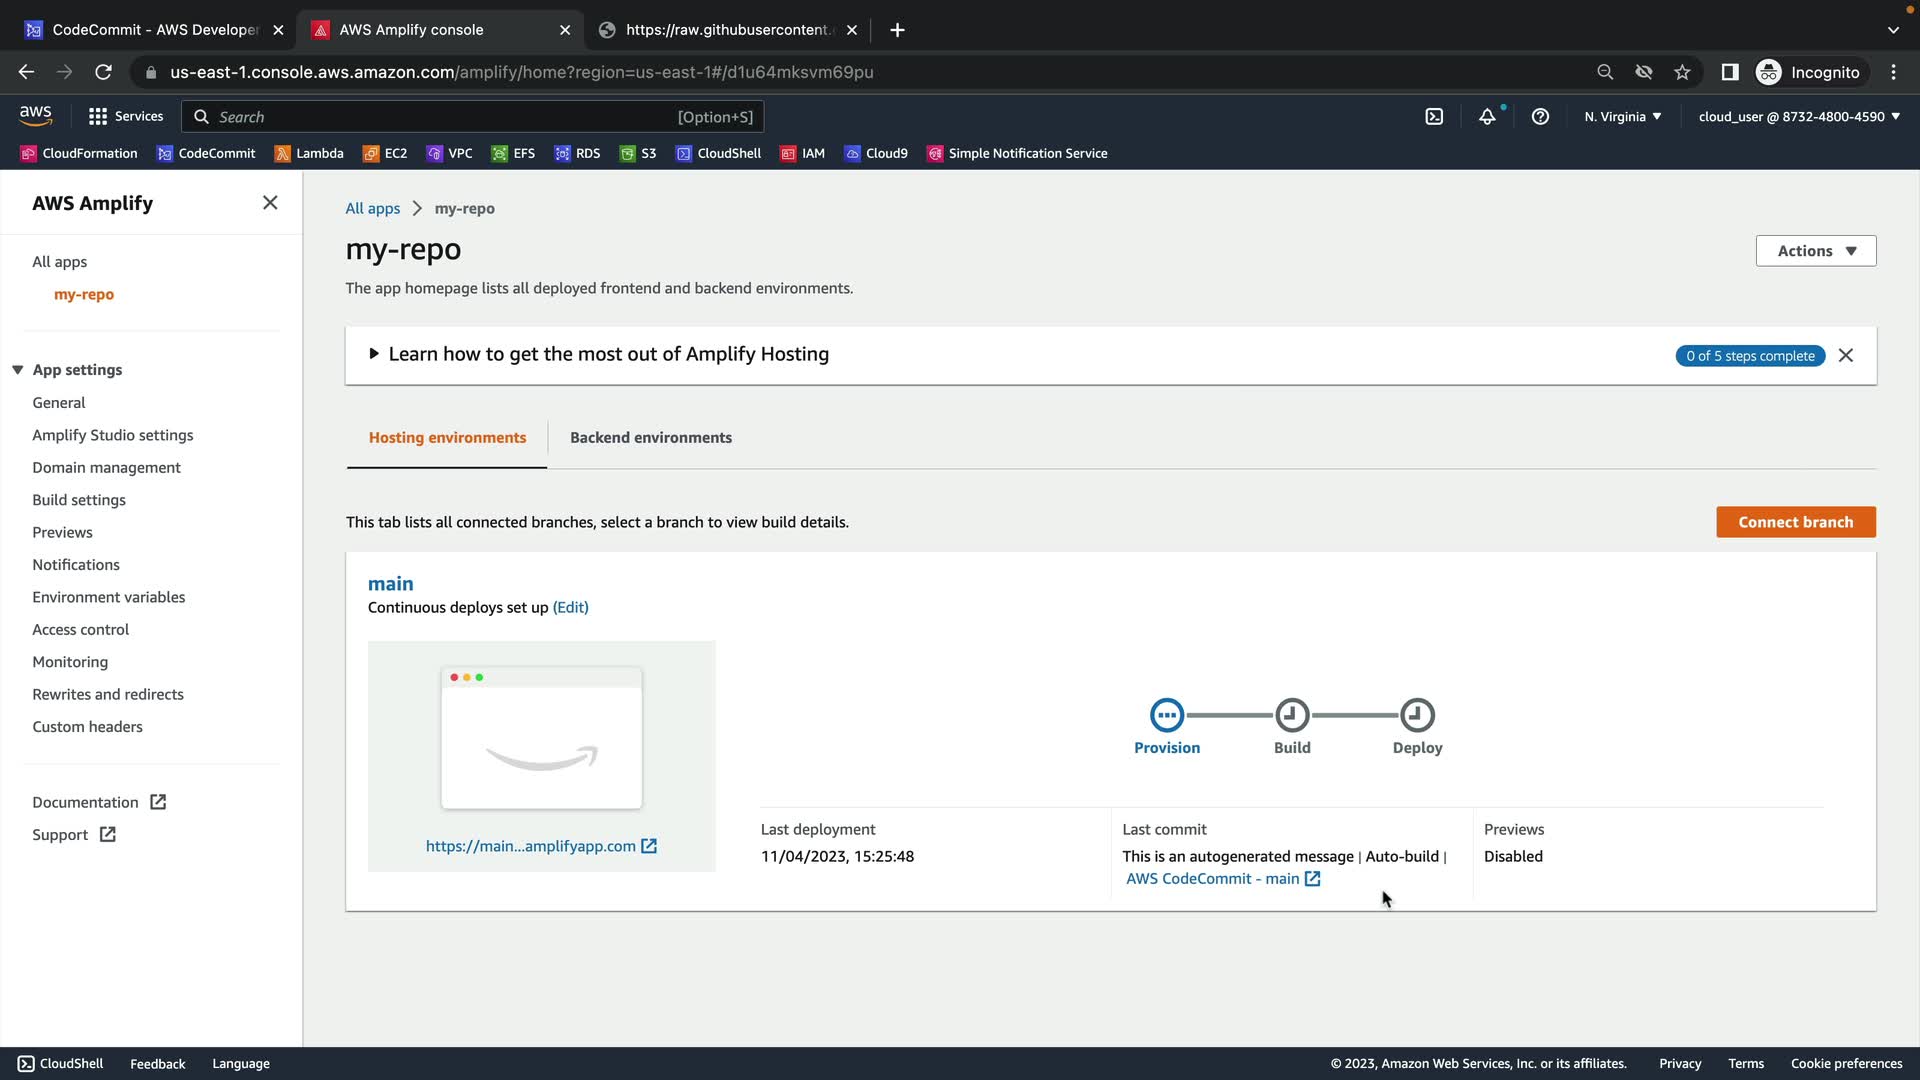Screen dimensions: 1920x1080
Task: Click the app preview thumbnail image
Action: (541, 738)
